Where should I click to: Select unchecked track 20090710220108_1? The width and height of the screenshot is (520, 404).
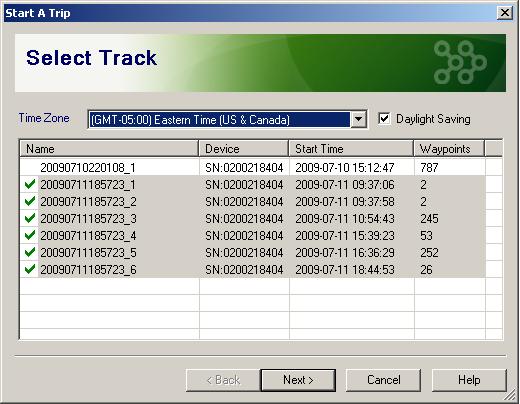pos(252,167)
